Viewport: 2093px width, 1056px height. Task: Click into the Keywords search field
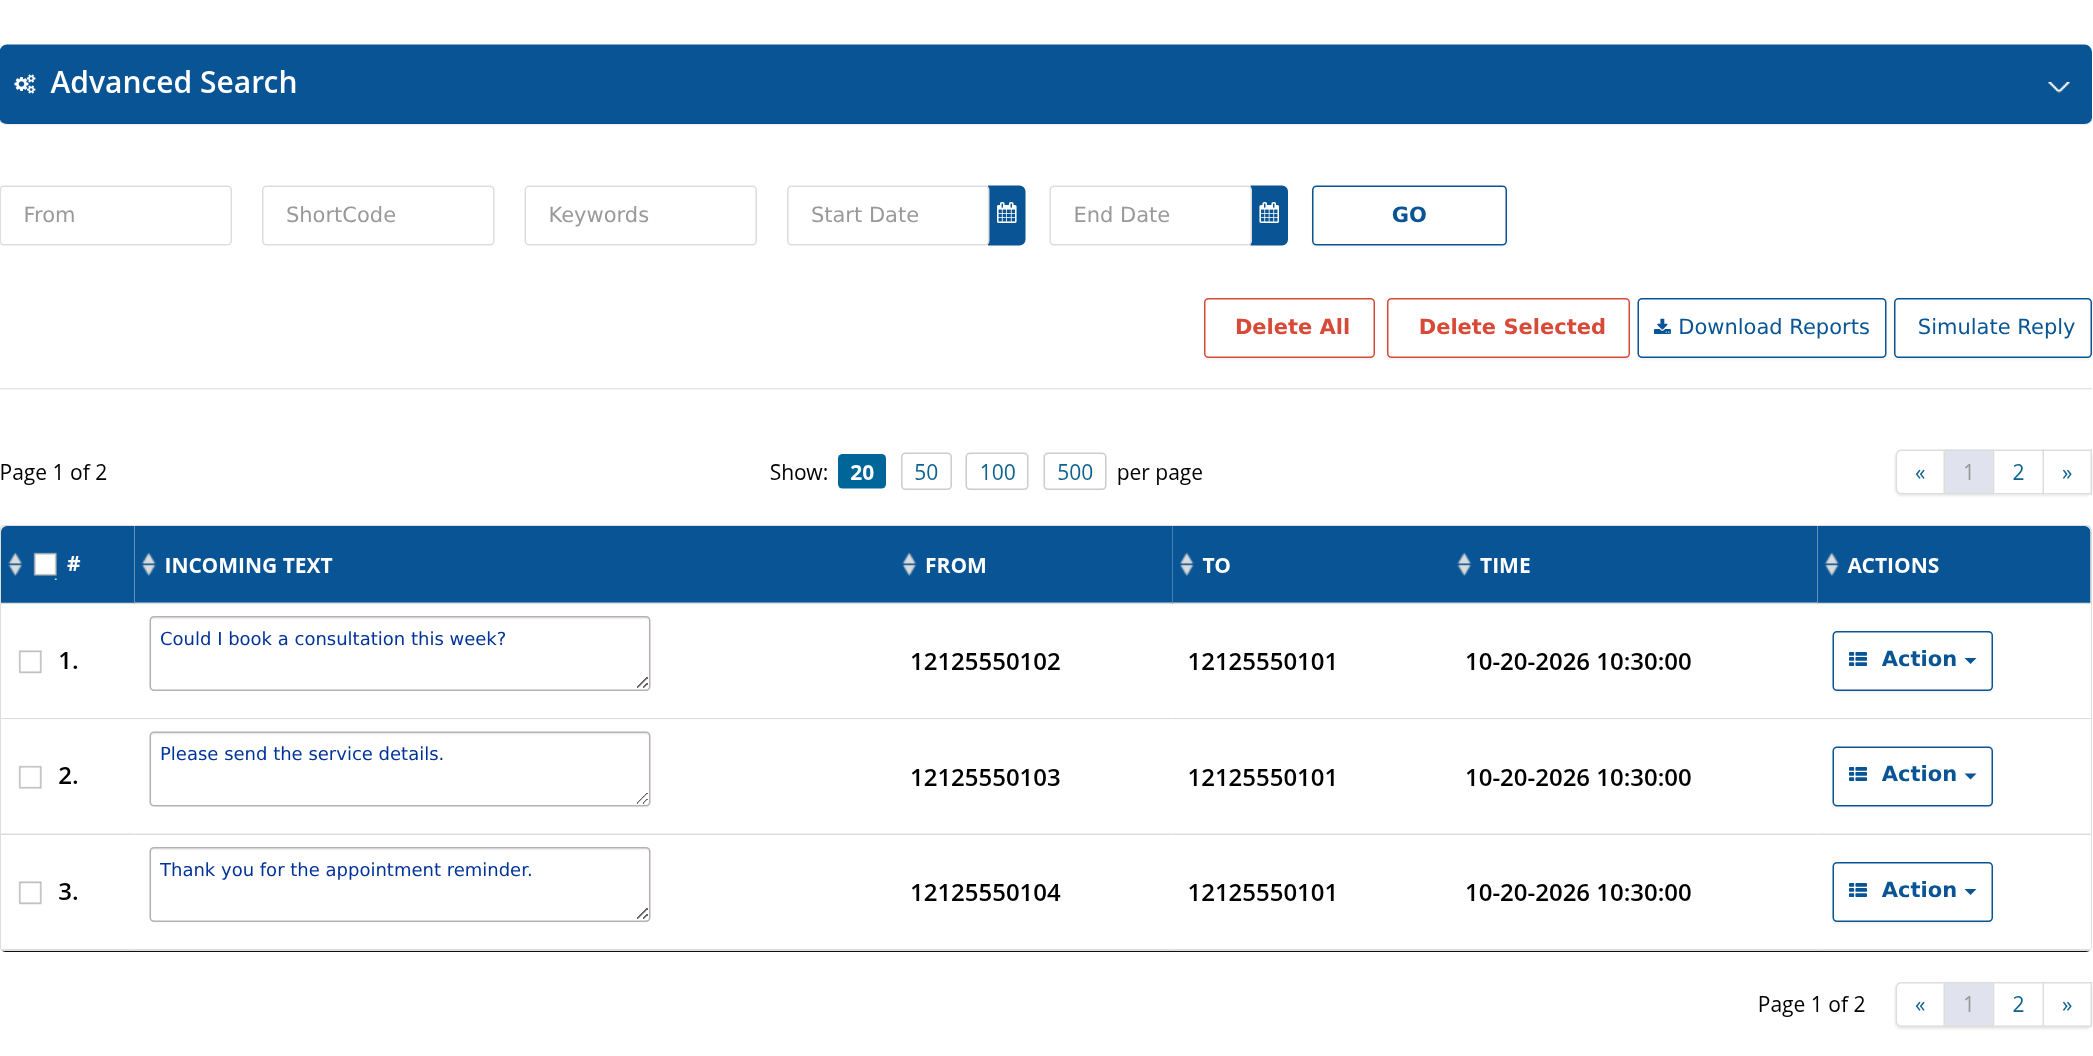(640, 215)
